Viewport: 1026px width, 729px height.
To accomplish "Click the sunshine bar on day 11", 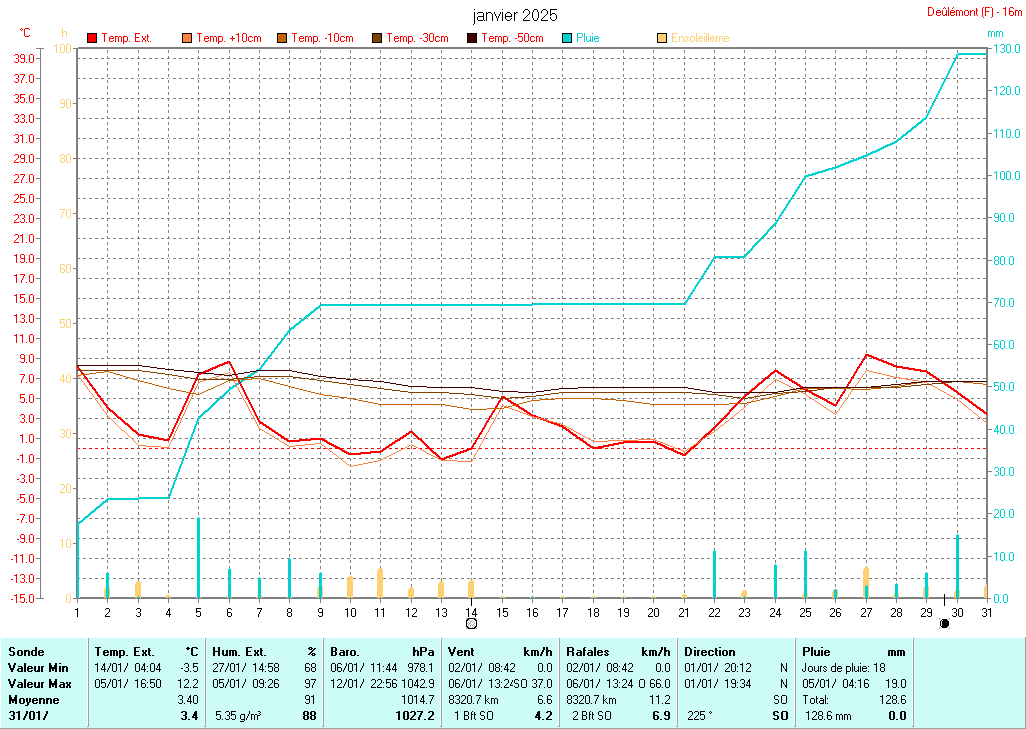I will (380, 583).
